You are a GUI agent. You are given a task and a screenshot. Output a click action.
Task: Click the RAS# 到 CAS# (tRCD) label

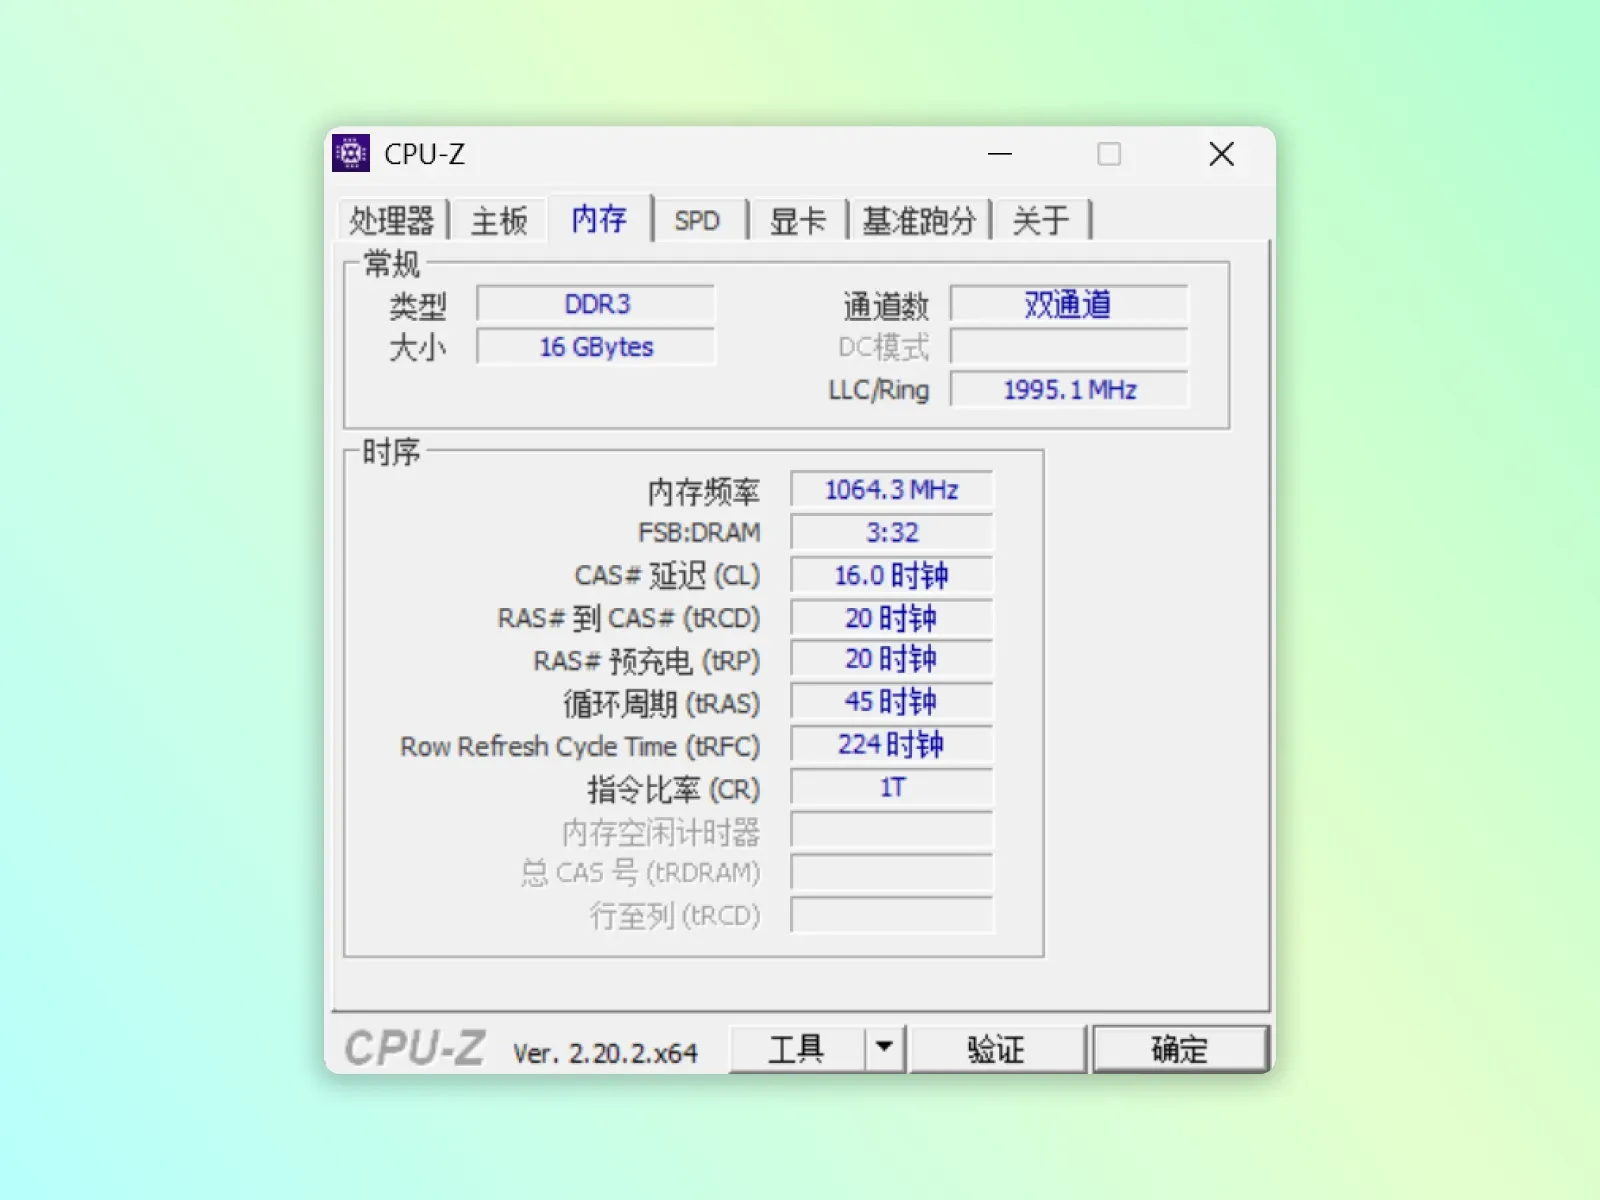coord(629,618)
